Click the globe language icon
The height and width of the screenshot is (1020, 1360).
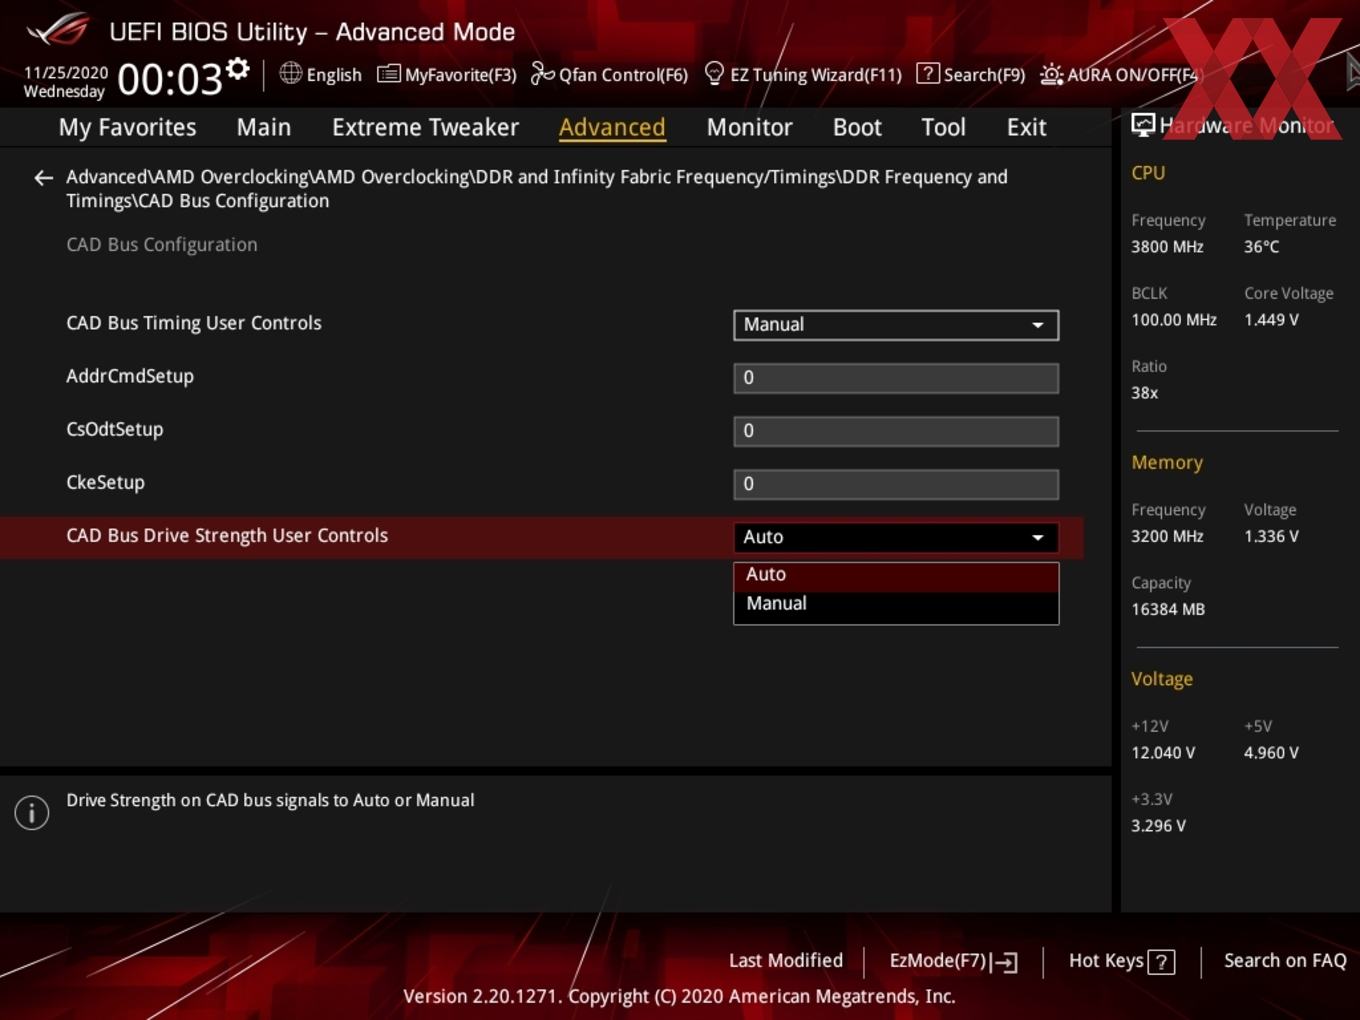[x=290, y=73]
